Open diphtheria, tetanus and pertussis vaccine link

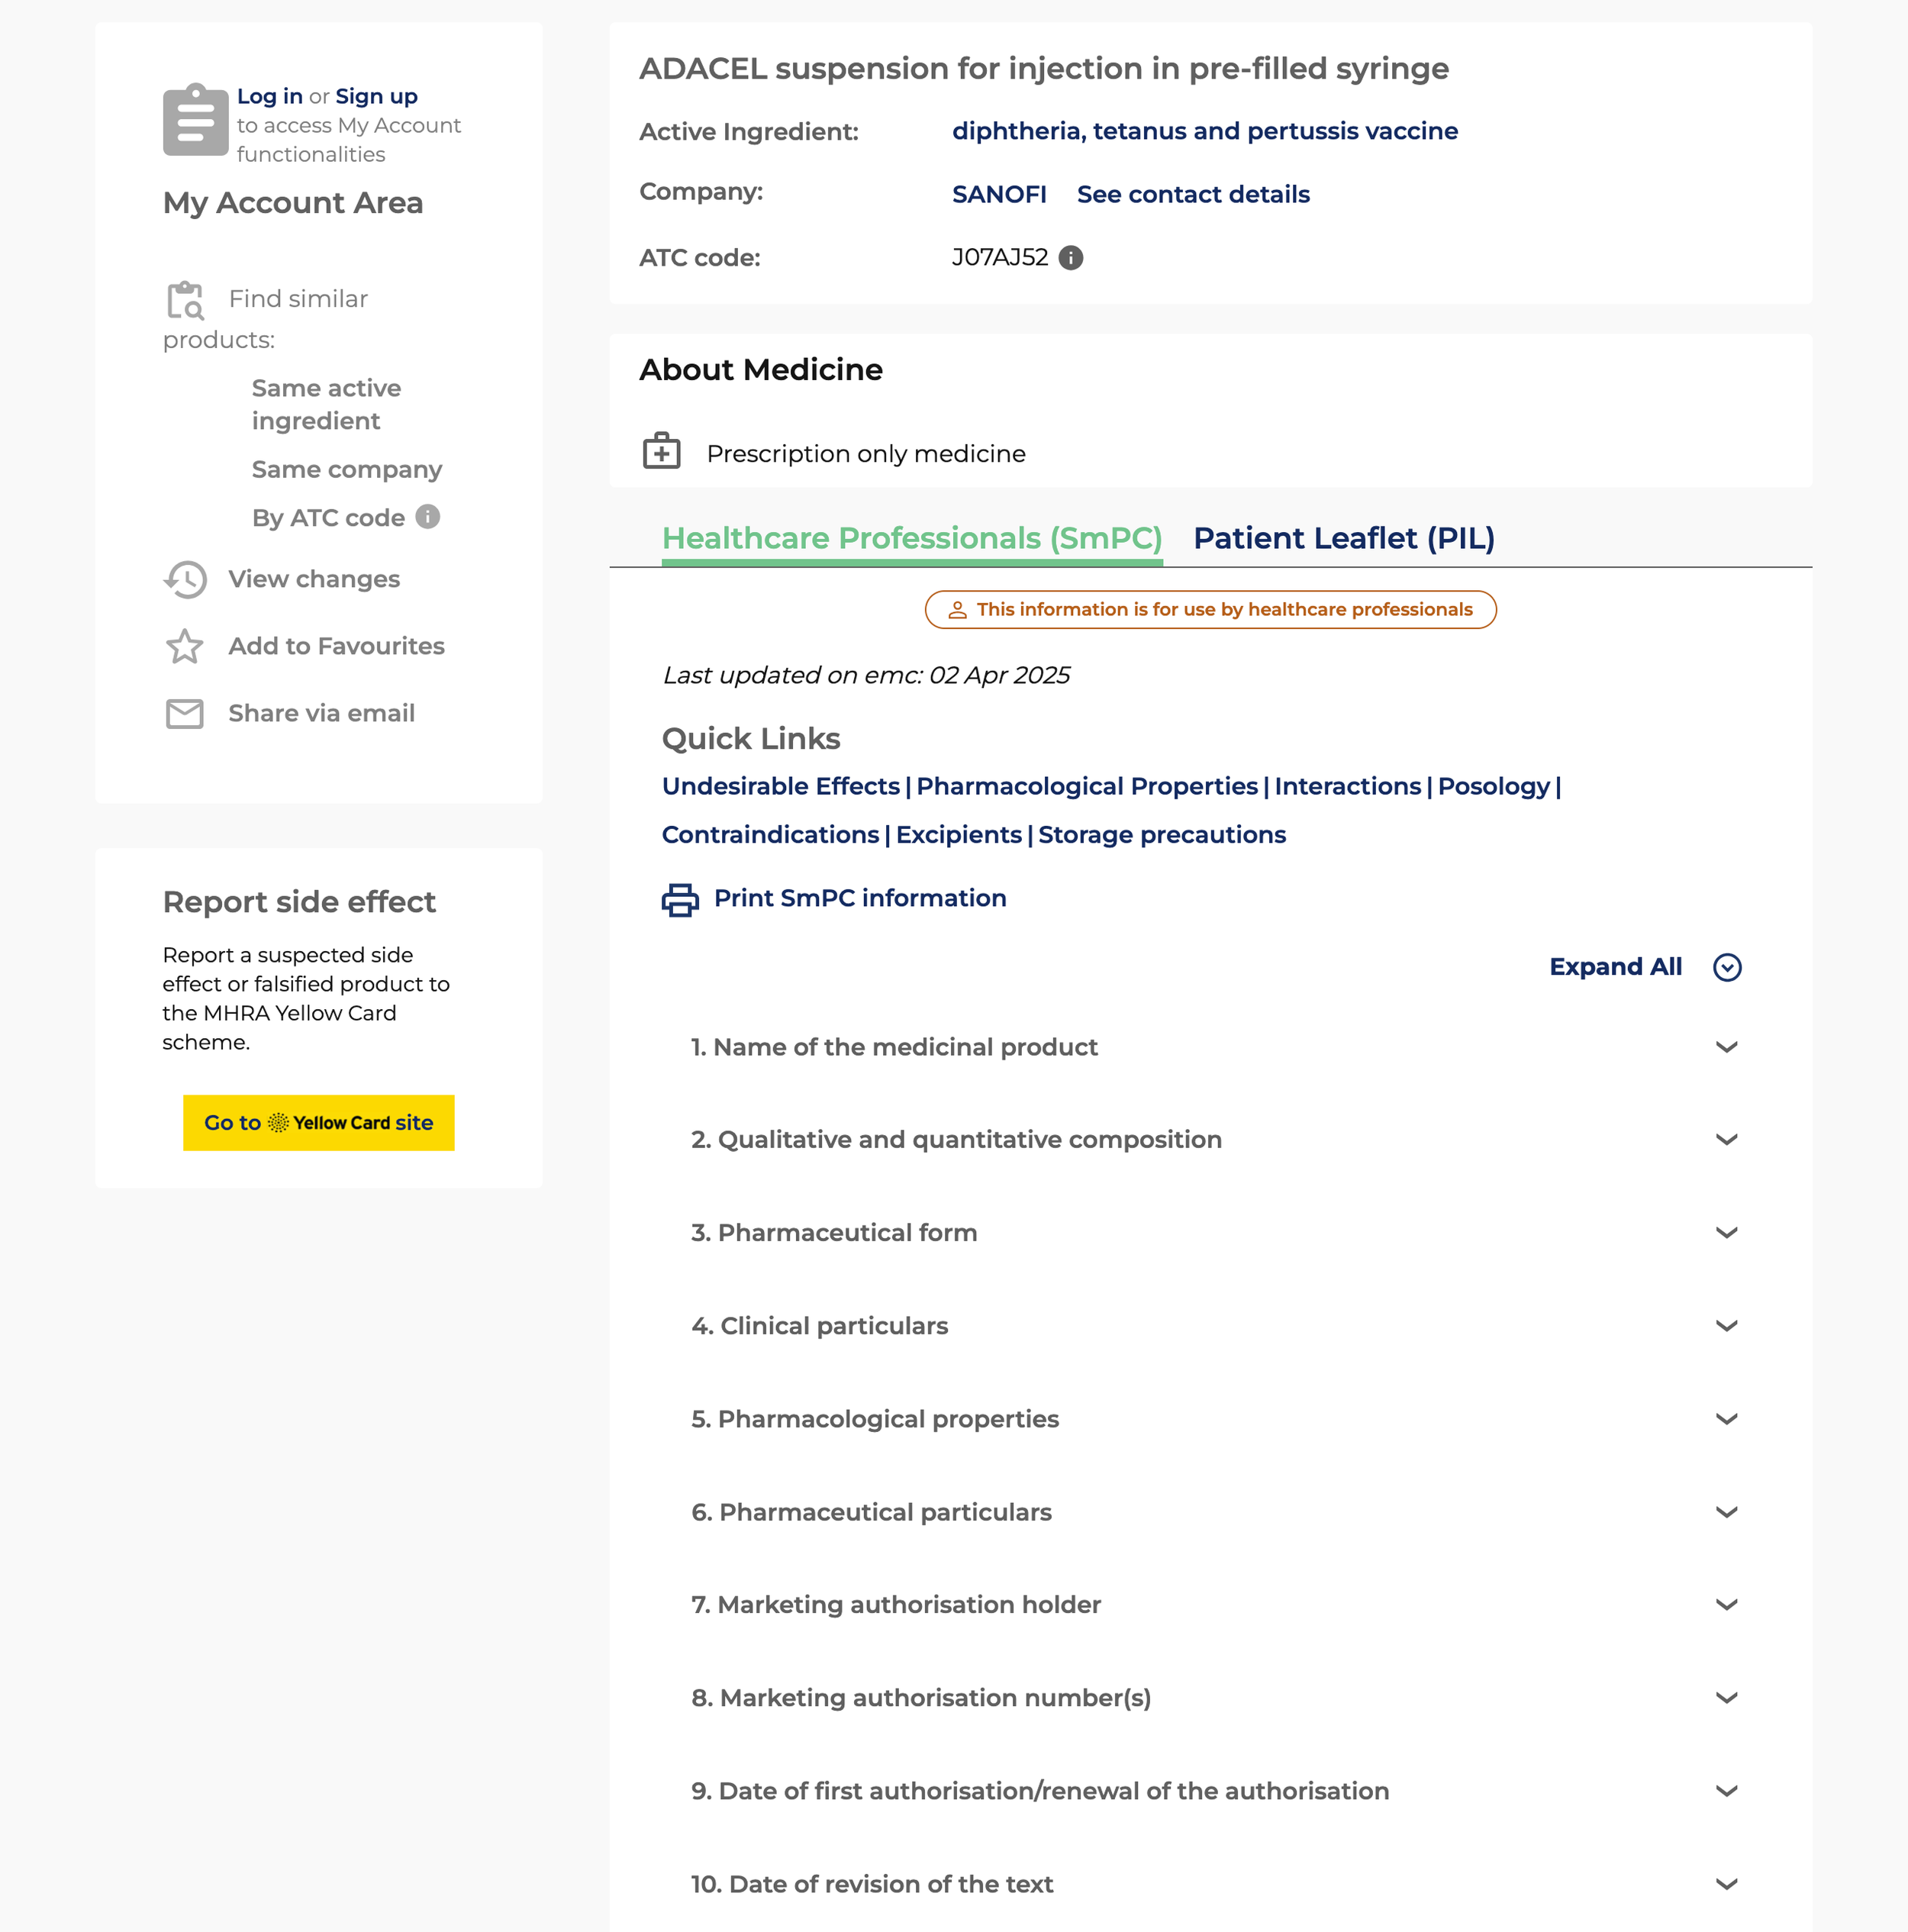[x=1204, y=131]
